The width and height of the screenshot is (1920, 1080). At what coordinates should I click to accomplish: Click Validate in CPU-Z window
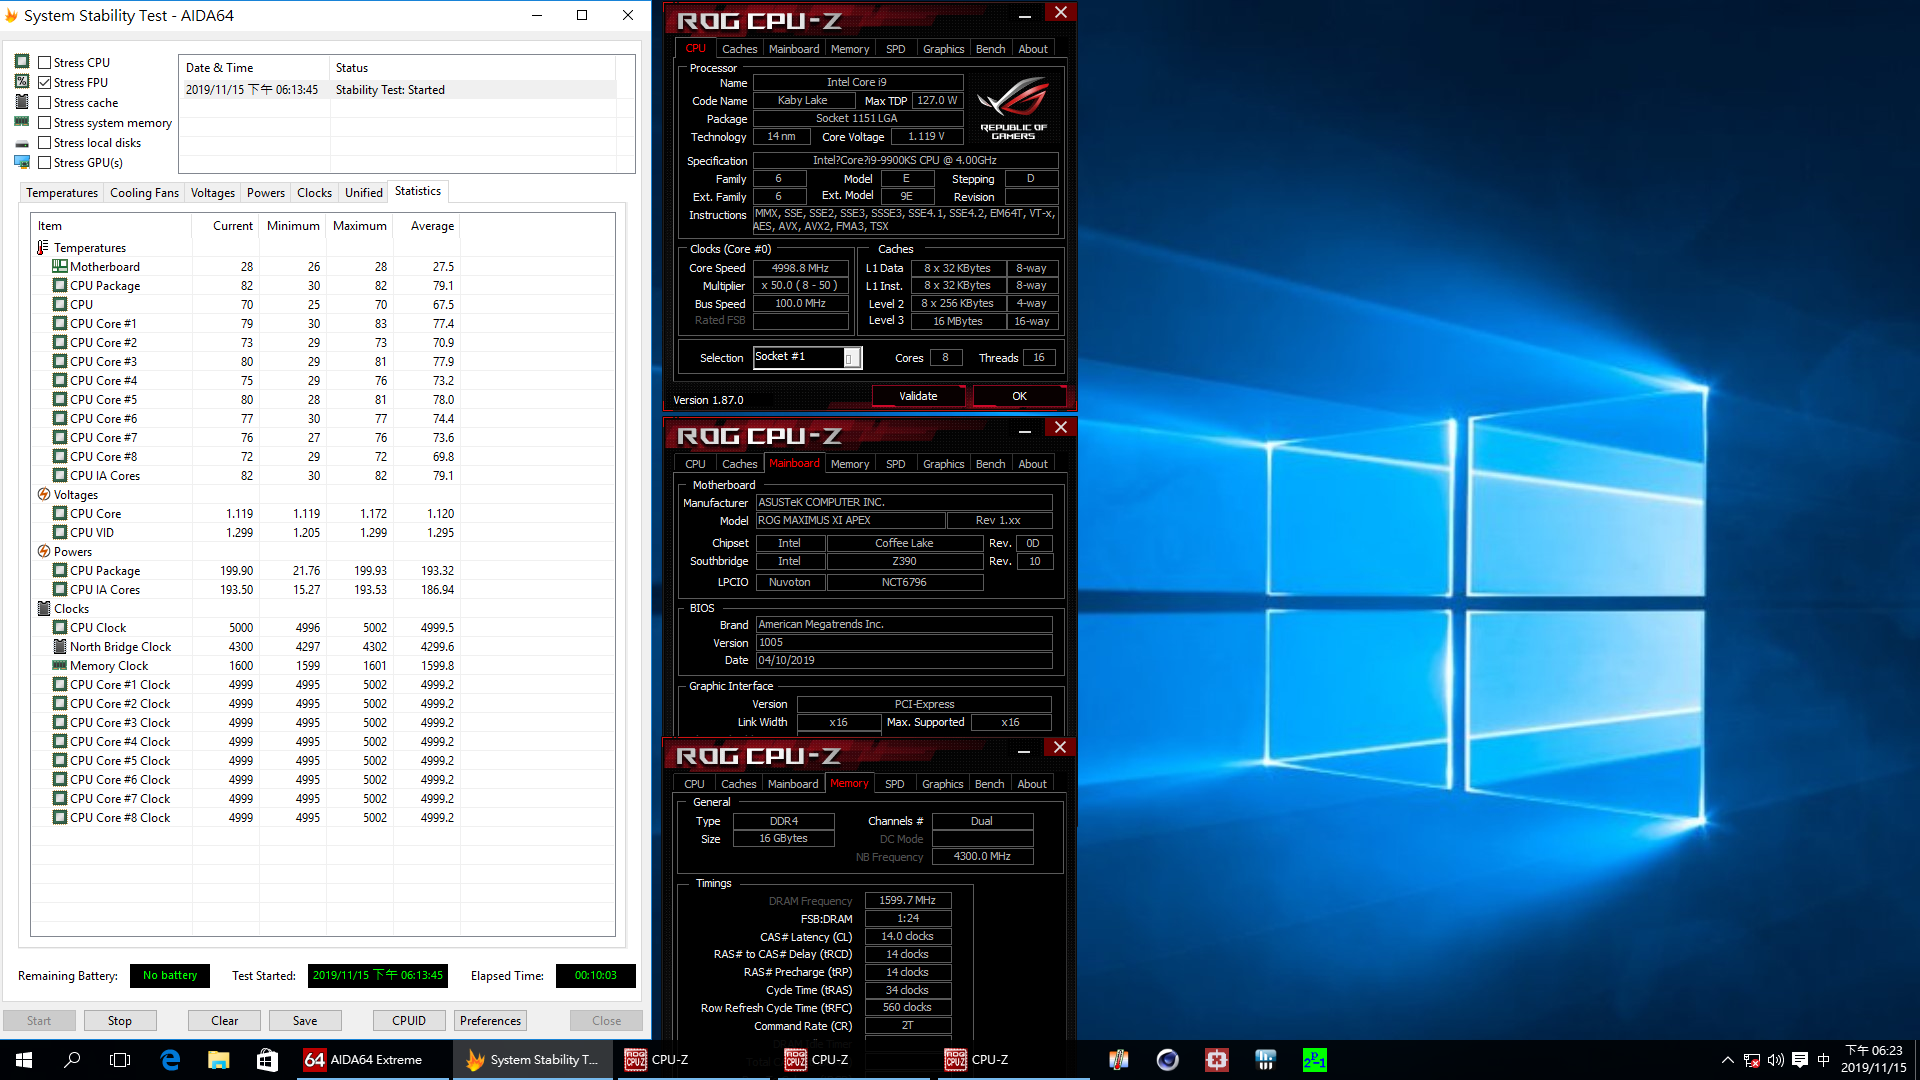[918, 396]
